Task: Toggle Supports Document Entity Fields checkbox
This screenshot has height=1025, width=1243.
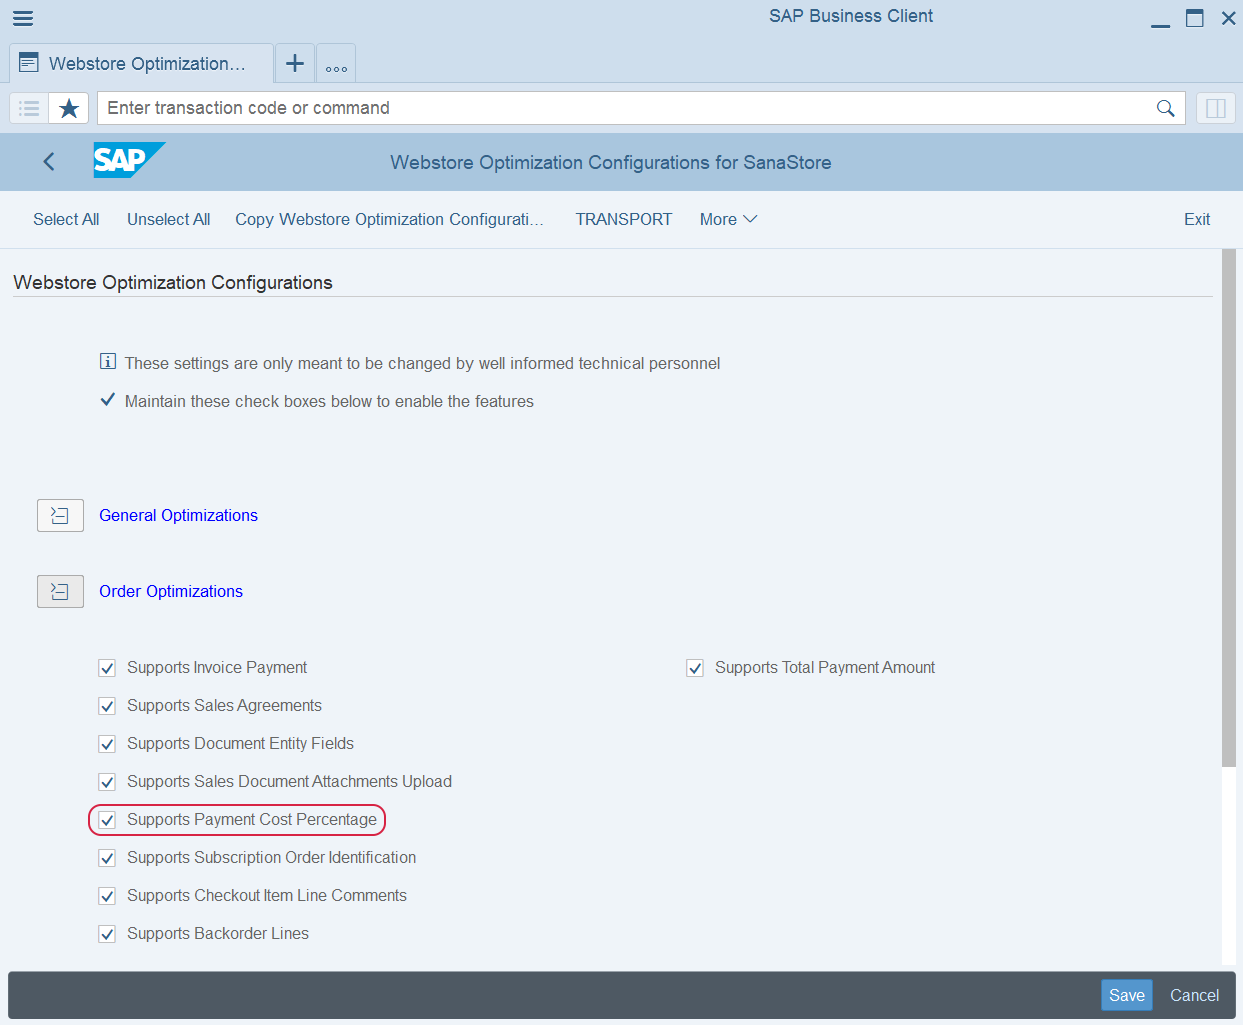Action: (x=107, y=744)
